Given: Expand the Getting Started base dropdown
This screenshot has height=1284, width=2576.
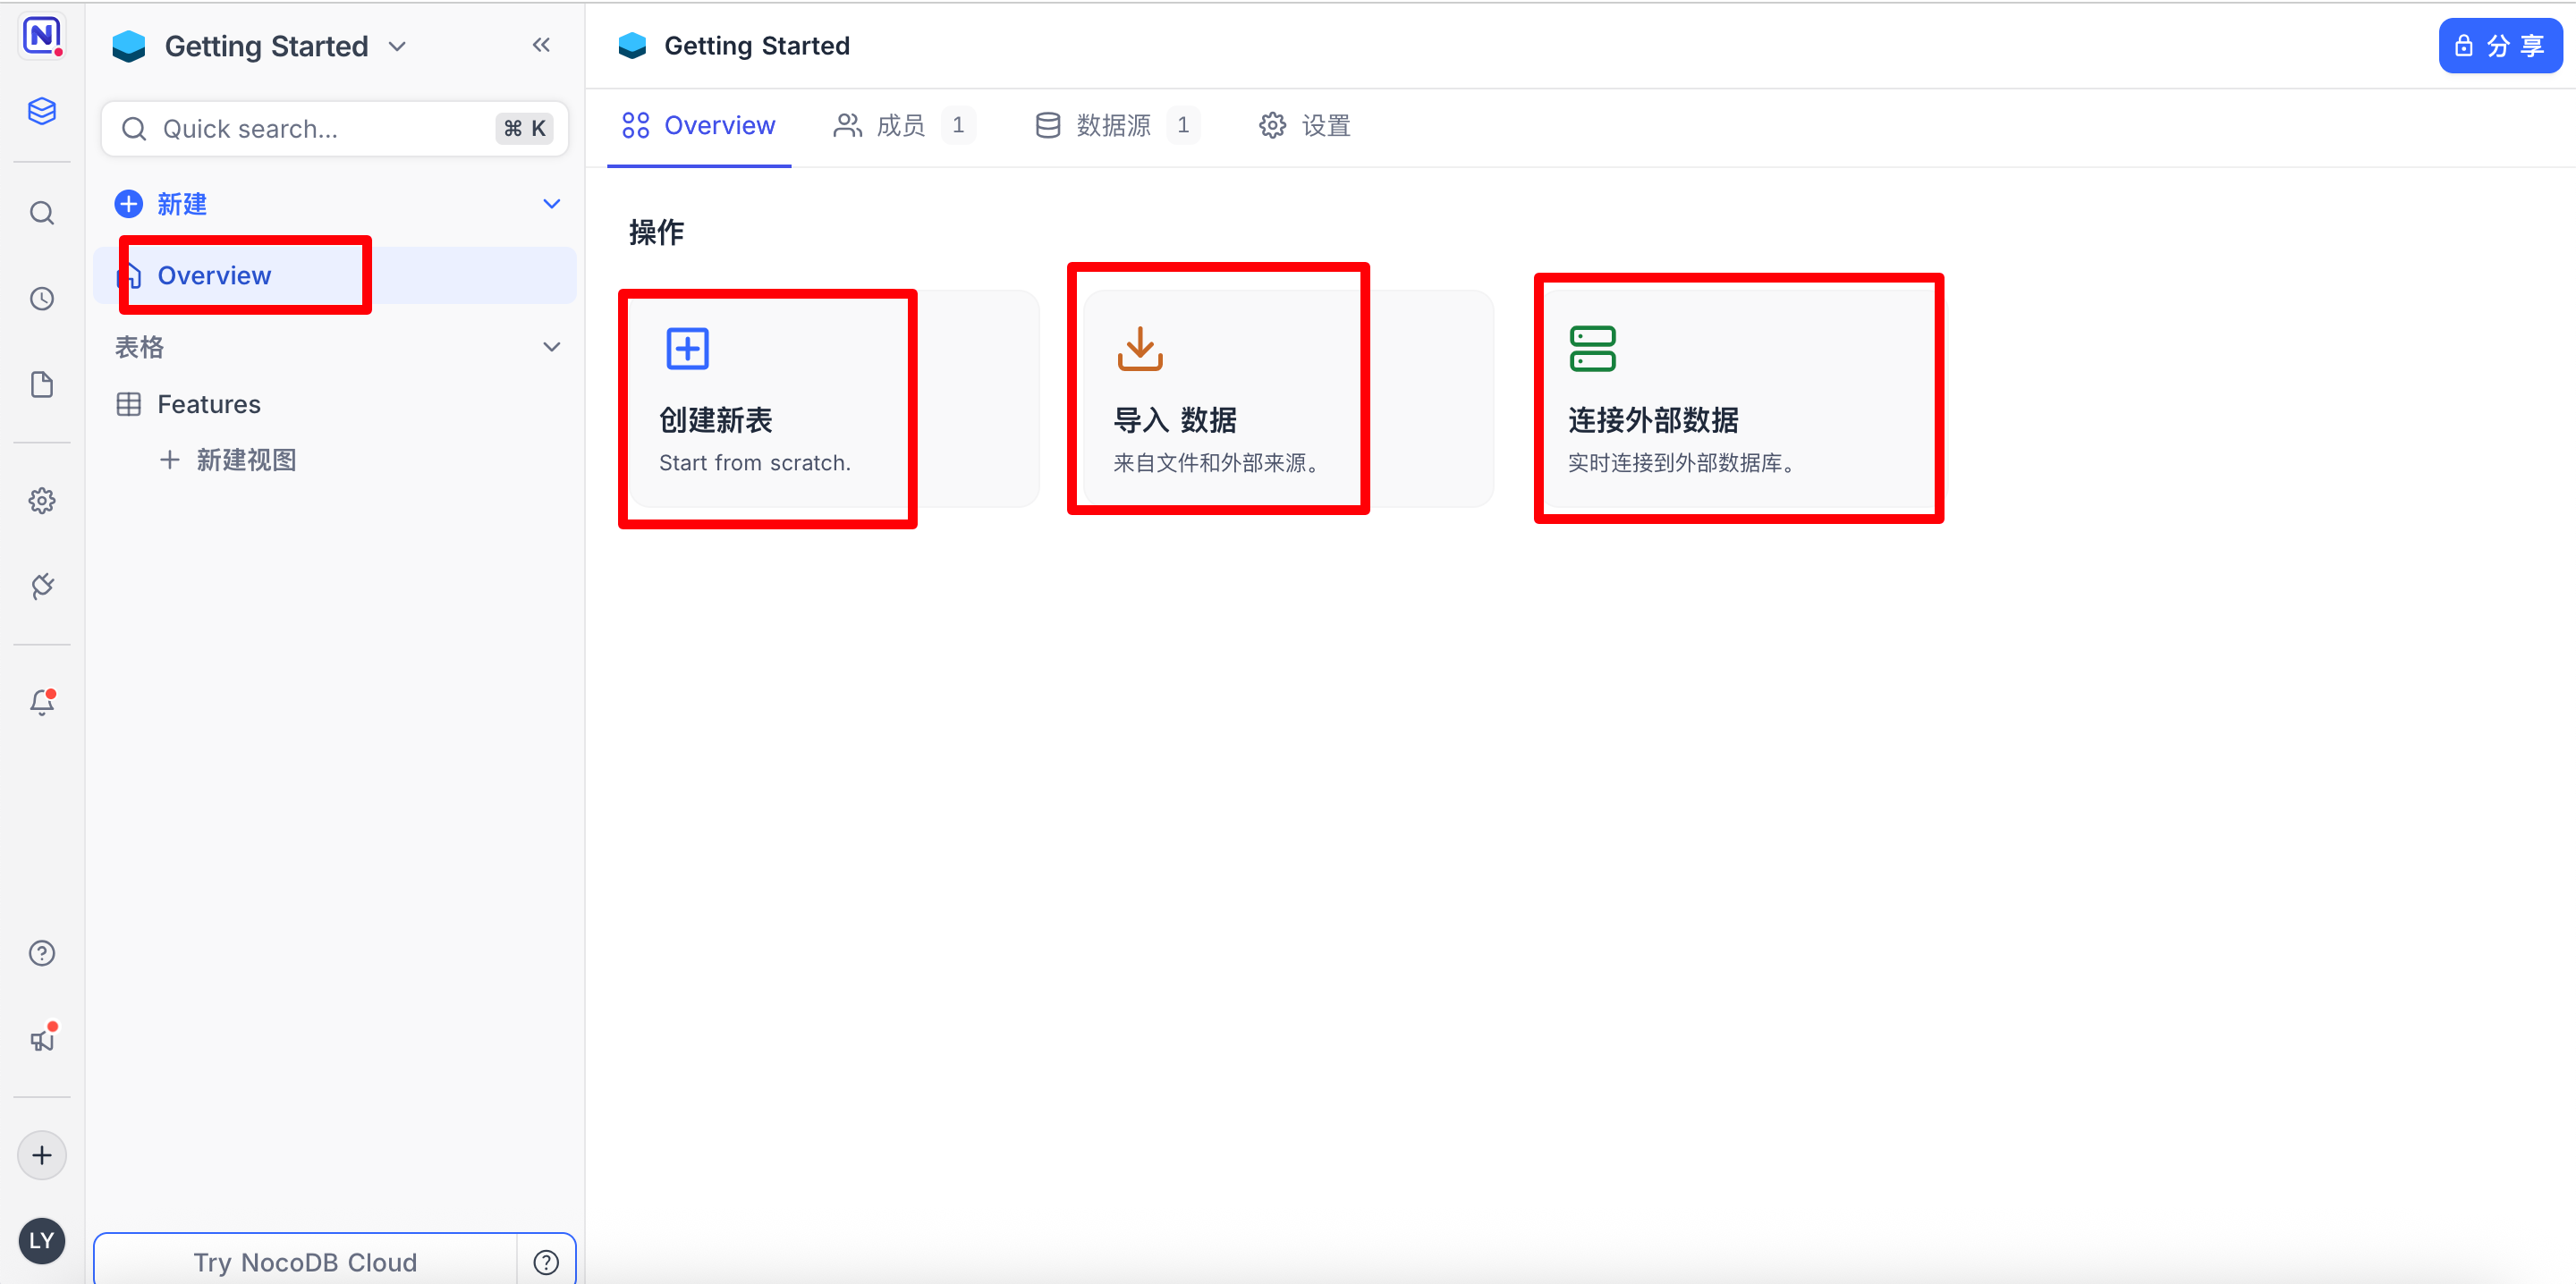Looking at the screenshot, I should [x=397, y=47].
